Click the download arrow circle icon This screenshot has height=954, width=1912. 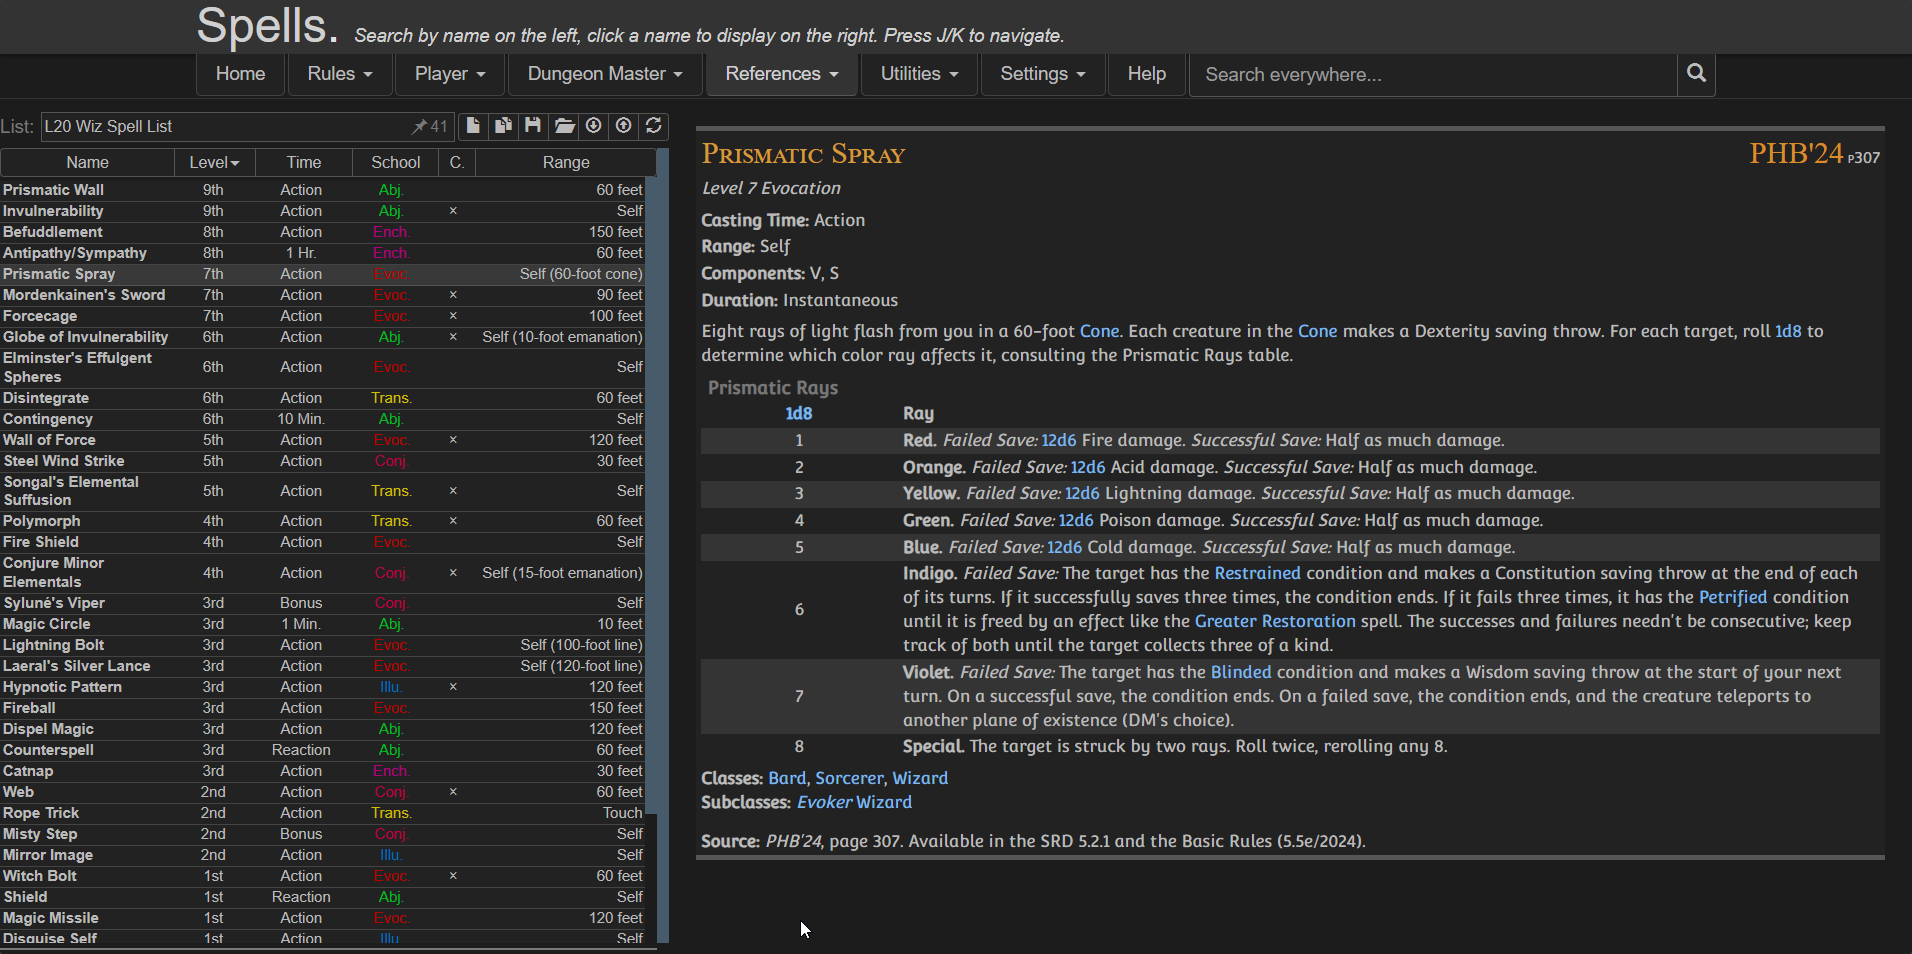coord(594,126)
